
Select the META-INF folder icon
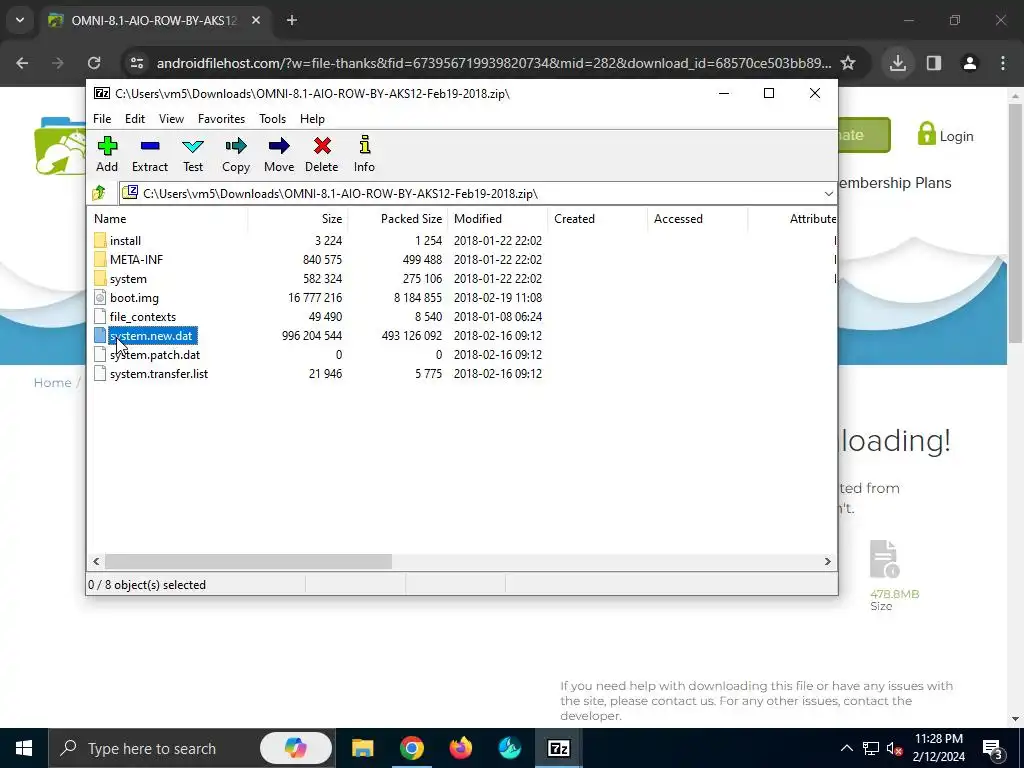tap(100, 259)
